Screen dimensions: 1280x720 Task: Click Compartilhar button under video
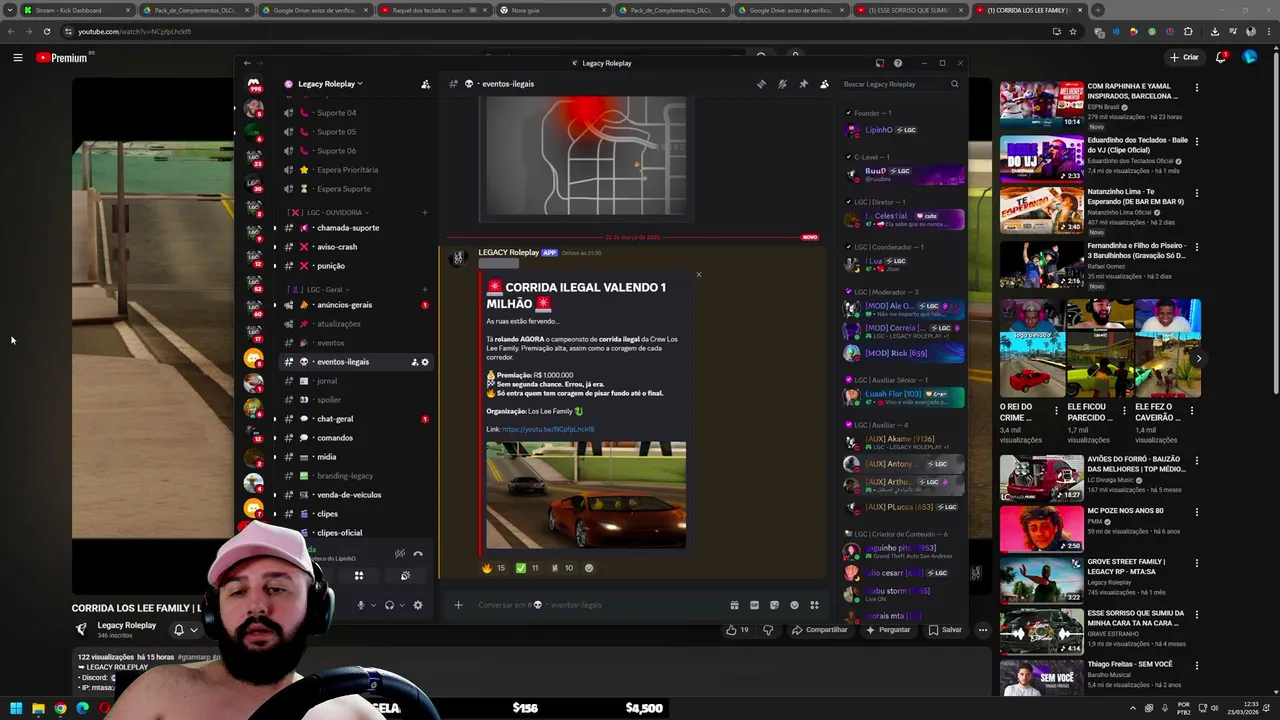click(x=819, y=630)
